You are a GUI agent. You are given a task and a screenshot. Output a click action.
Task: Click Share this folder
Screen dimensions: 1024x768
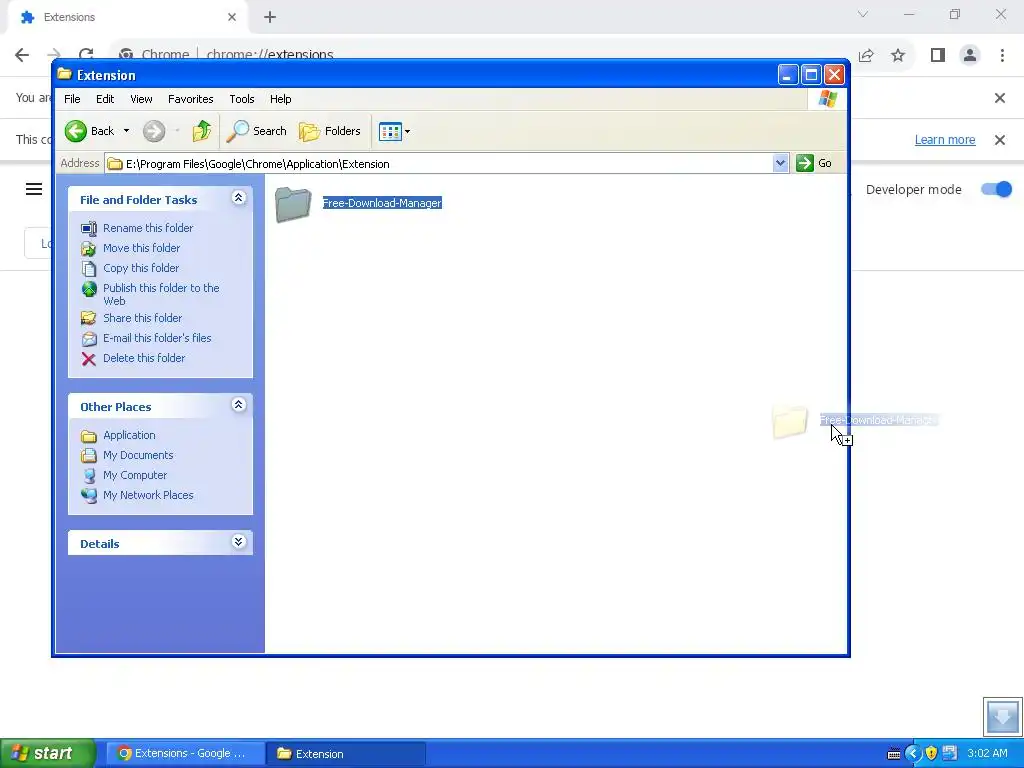[x=142, y=318]
